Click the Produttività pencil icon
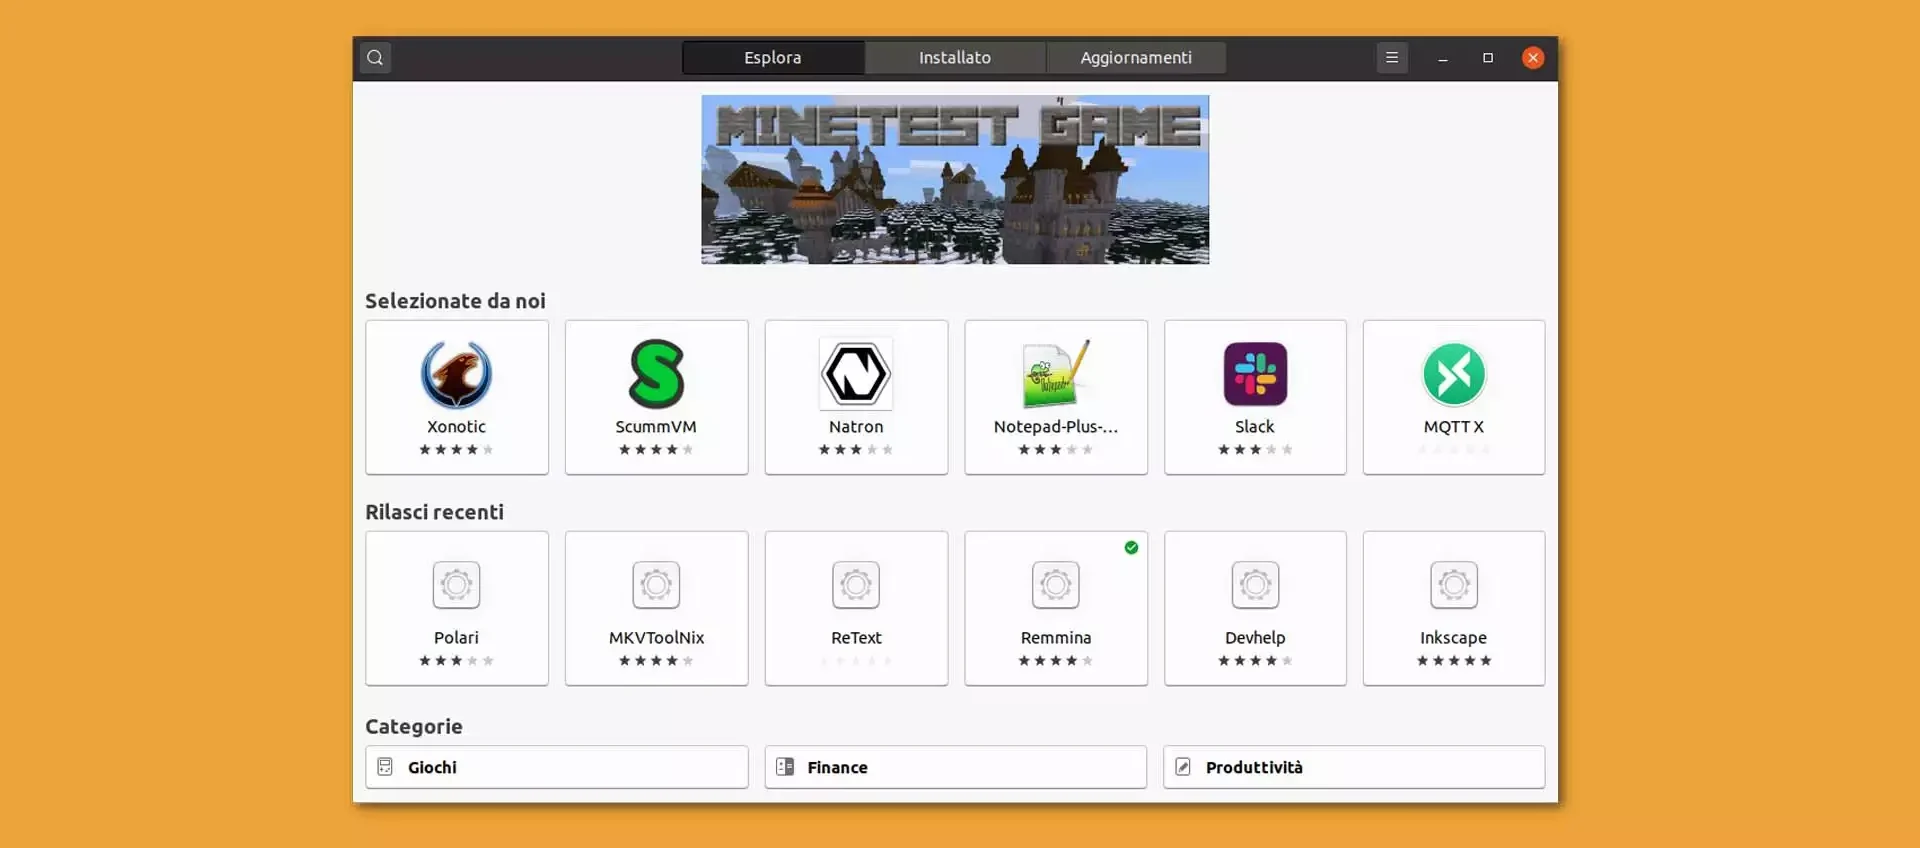 pos(1183,767)
